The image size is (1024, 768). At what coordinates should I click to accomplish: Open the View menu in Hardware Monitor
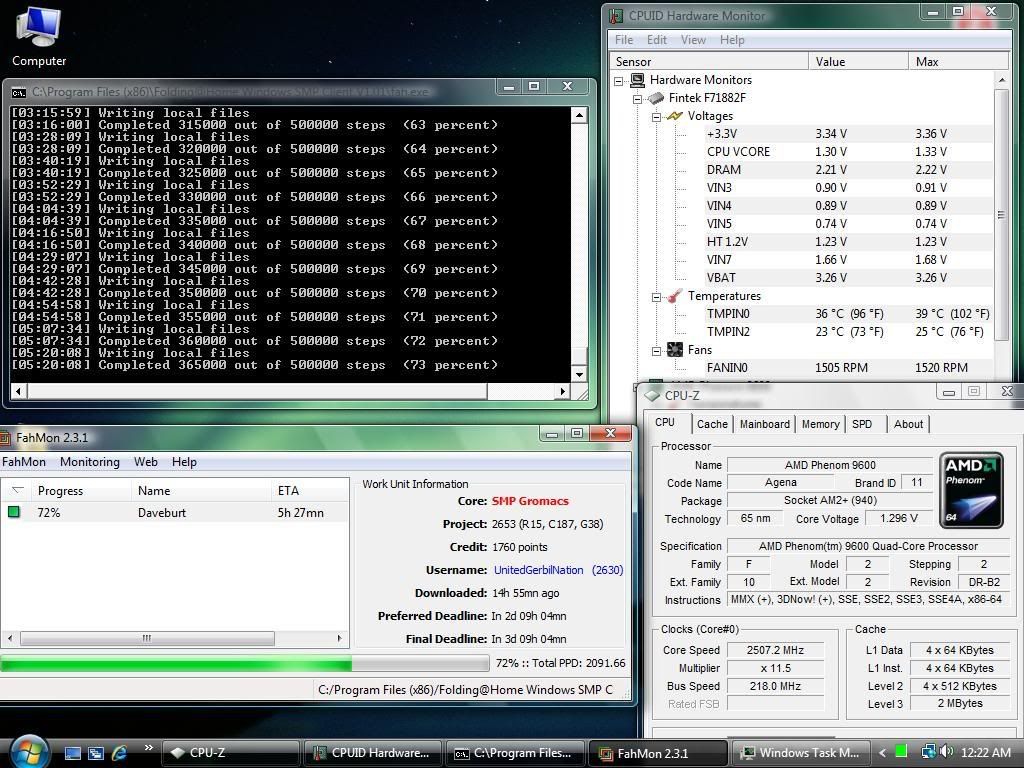tap(693, 40)
